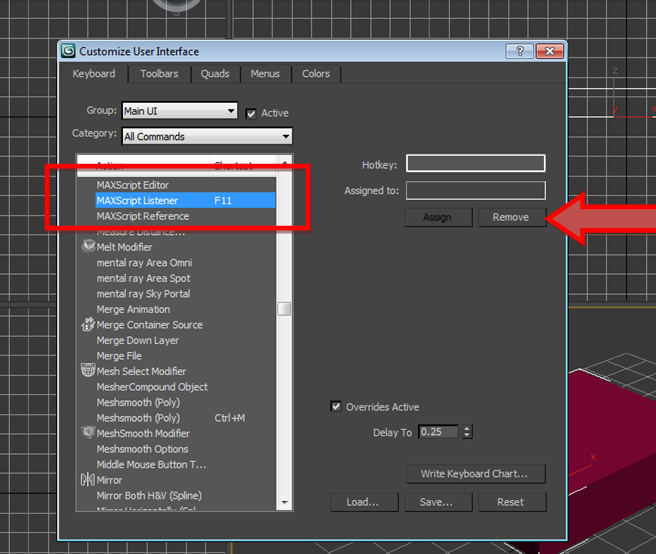Switch to the Colors tab
Image resolution: width=656 pixels, height=554 pixels.
(x=316, y=74)
